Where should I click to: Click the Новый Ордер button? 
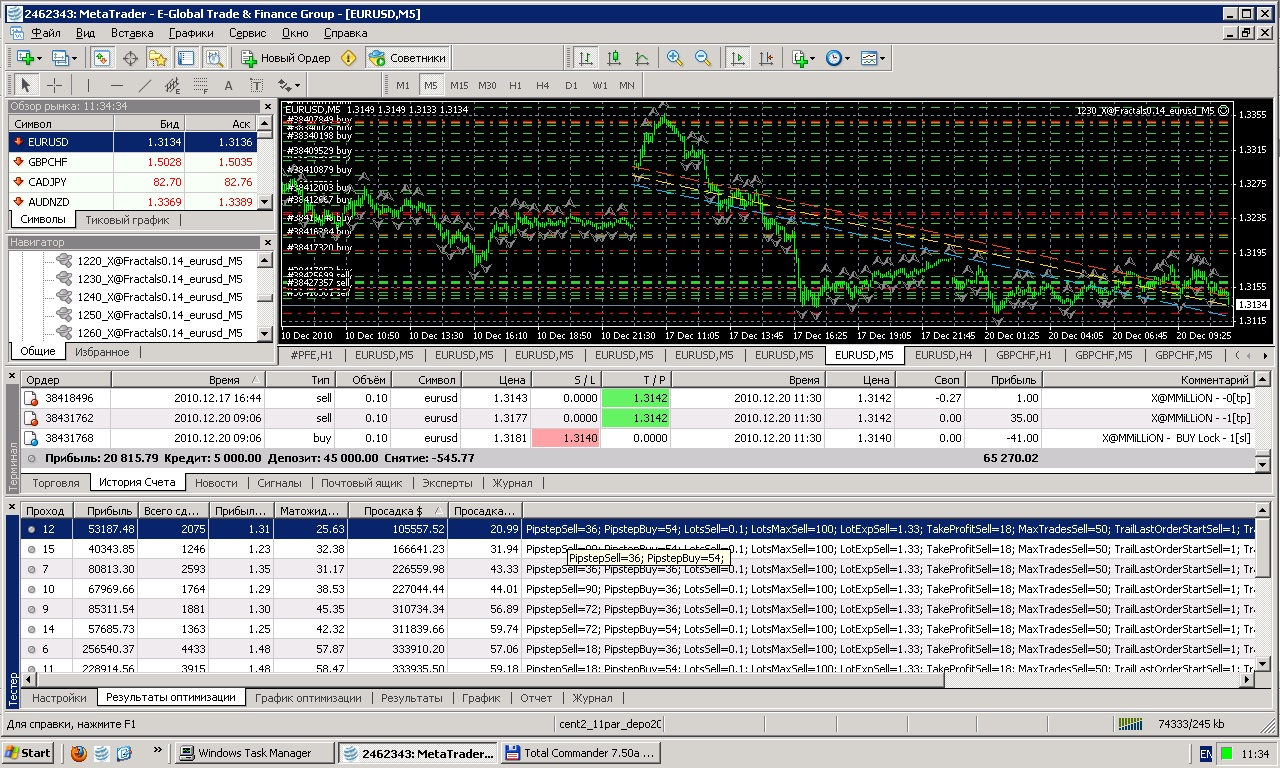pyautogui.click(x=285, y=58)
